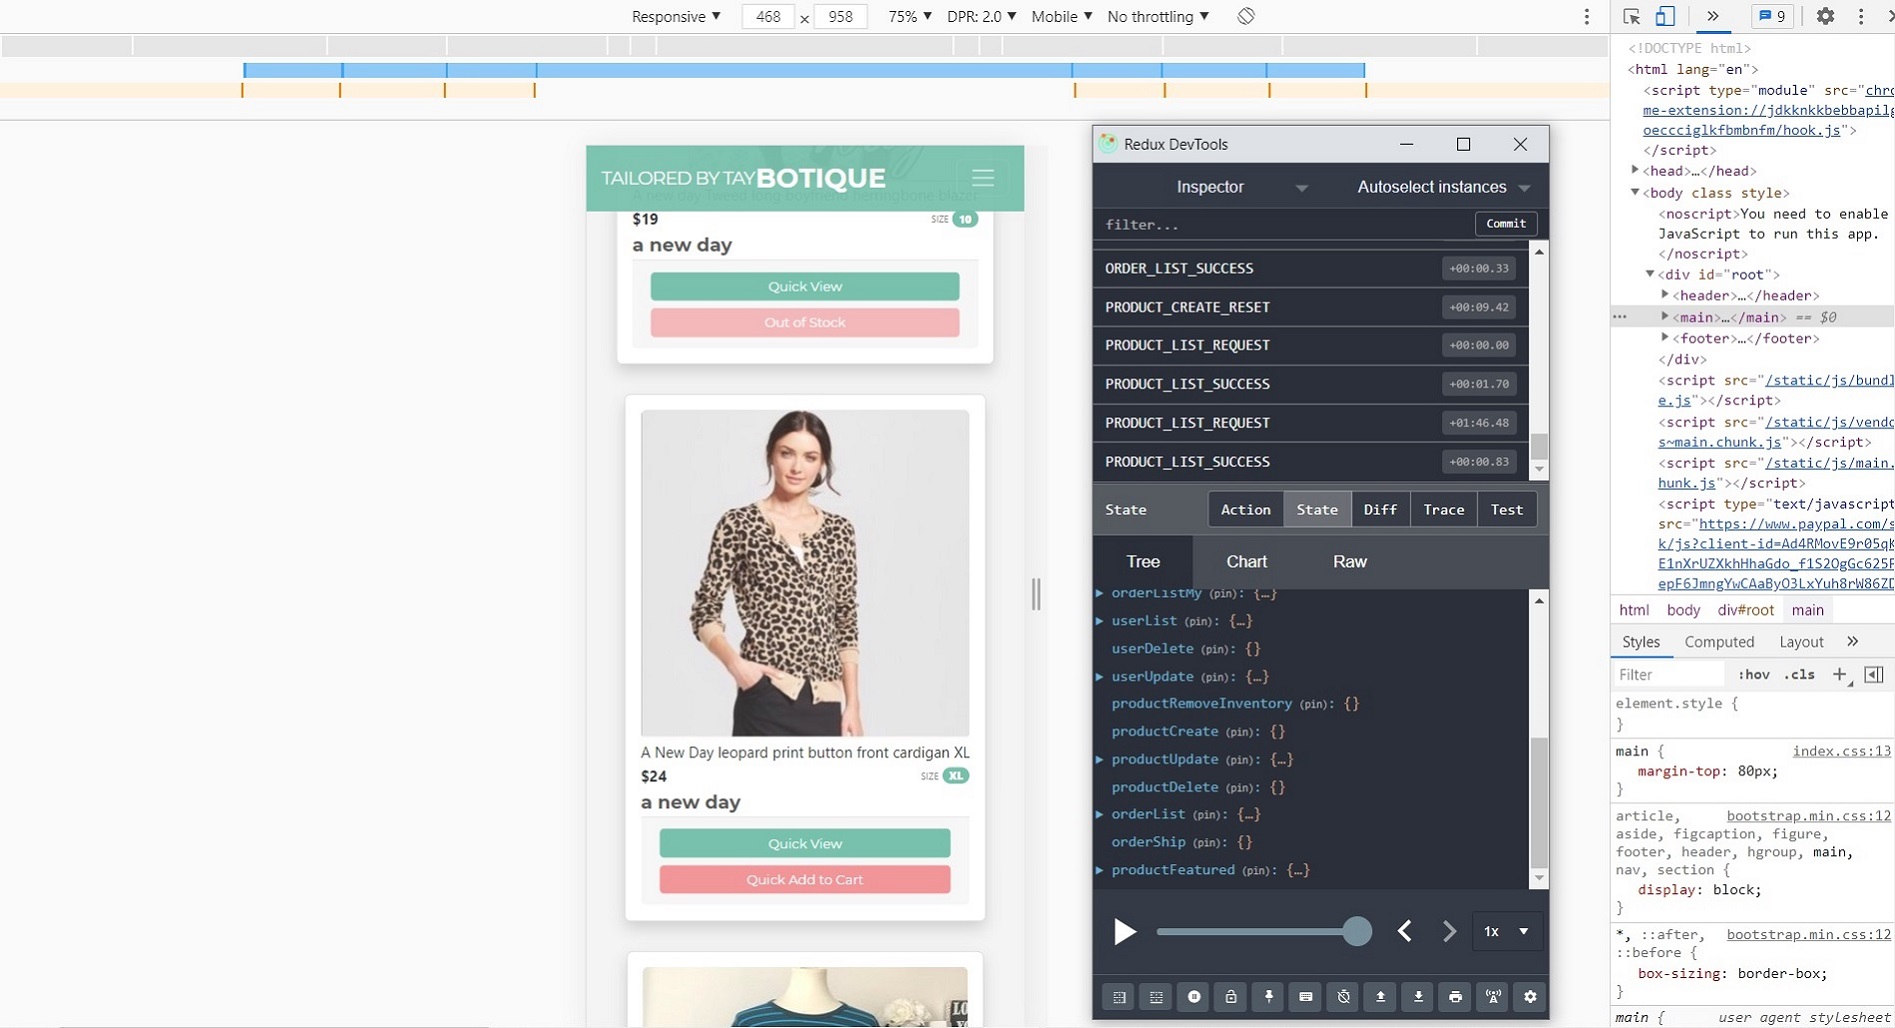
Task: Open the index.css:13 source link
Action: (1841, 751)
